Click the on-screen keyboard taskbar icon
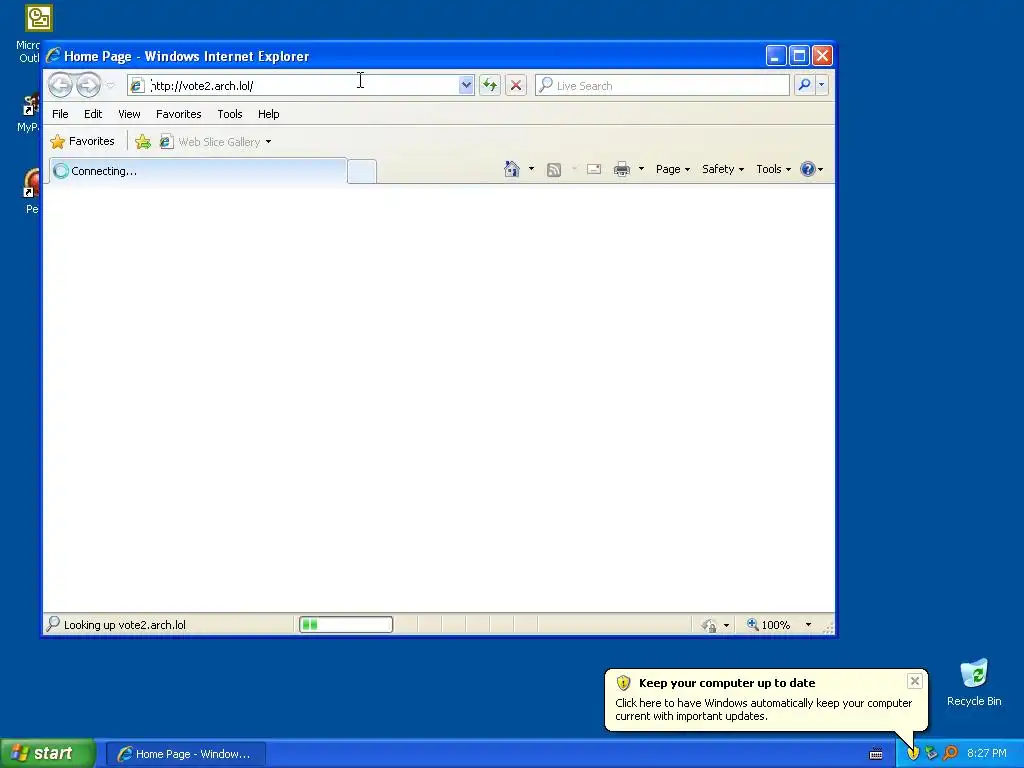 (x=876, y=754)
